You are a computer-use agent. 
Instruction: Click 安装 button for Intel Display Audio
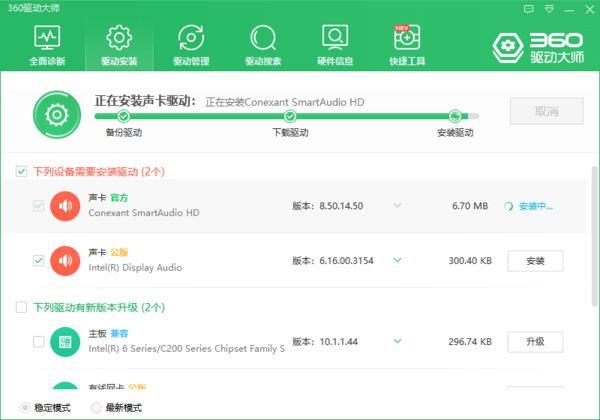point(535,260)
